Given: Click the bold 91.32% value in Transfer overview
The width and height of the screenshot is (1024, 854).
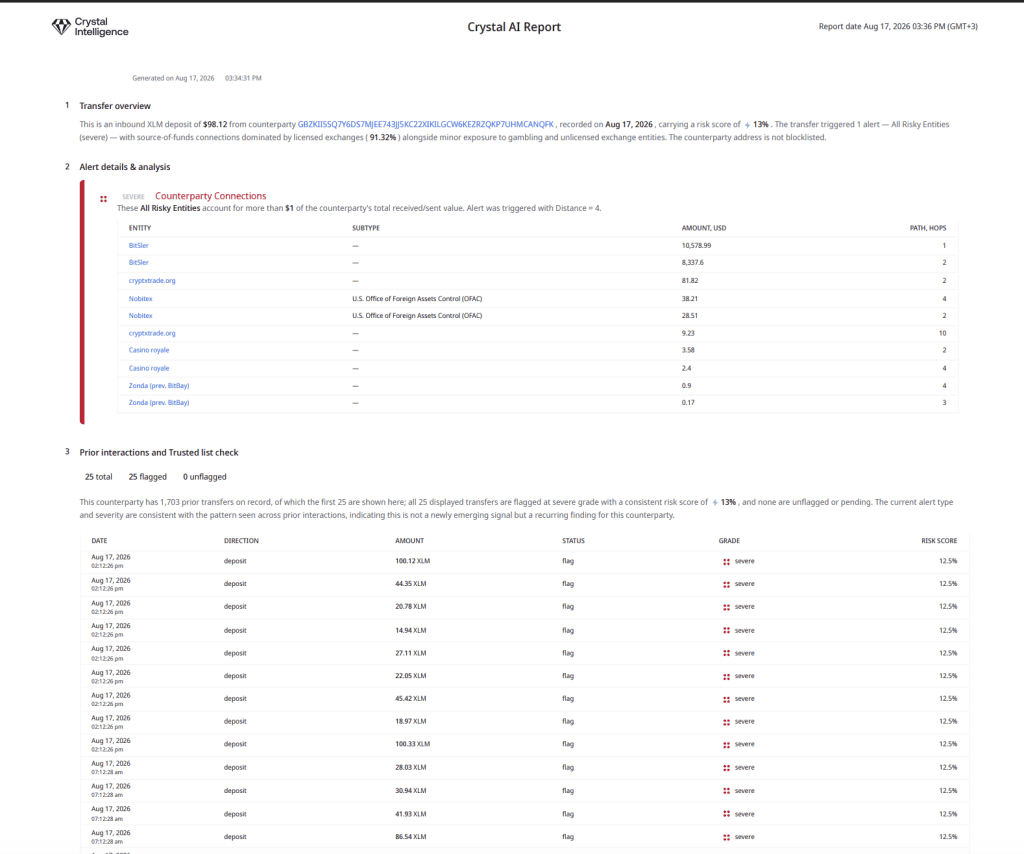Looking at the screenshot, I should pyautogui.click(x=382, y=137).
